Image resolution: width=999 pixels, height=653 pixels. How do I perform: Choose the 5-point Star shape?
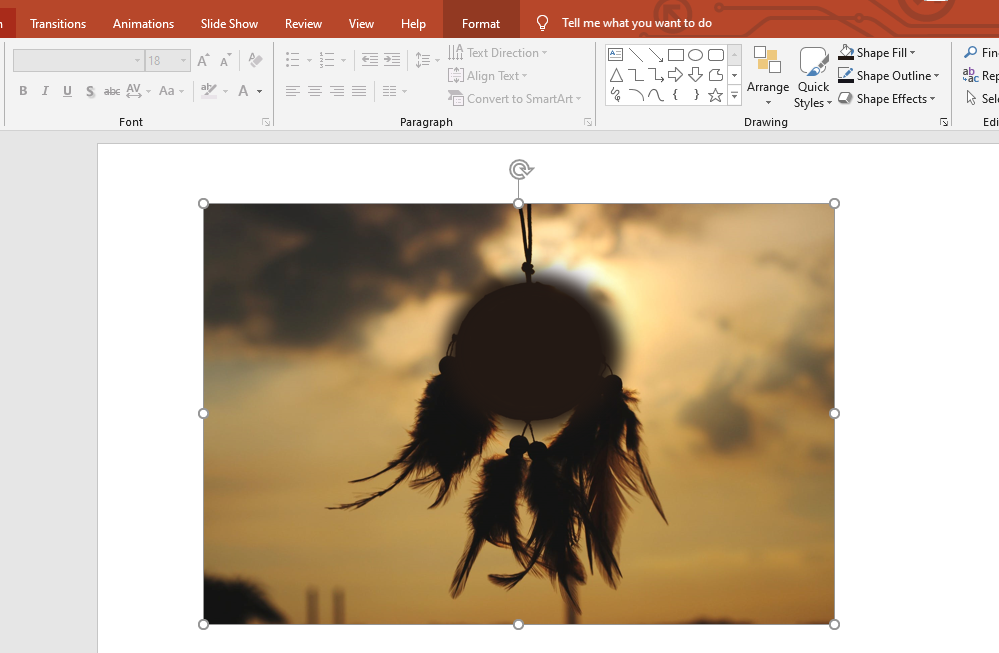(715, 96)
